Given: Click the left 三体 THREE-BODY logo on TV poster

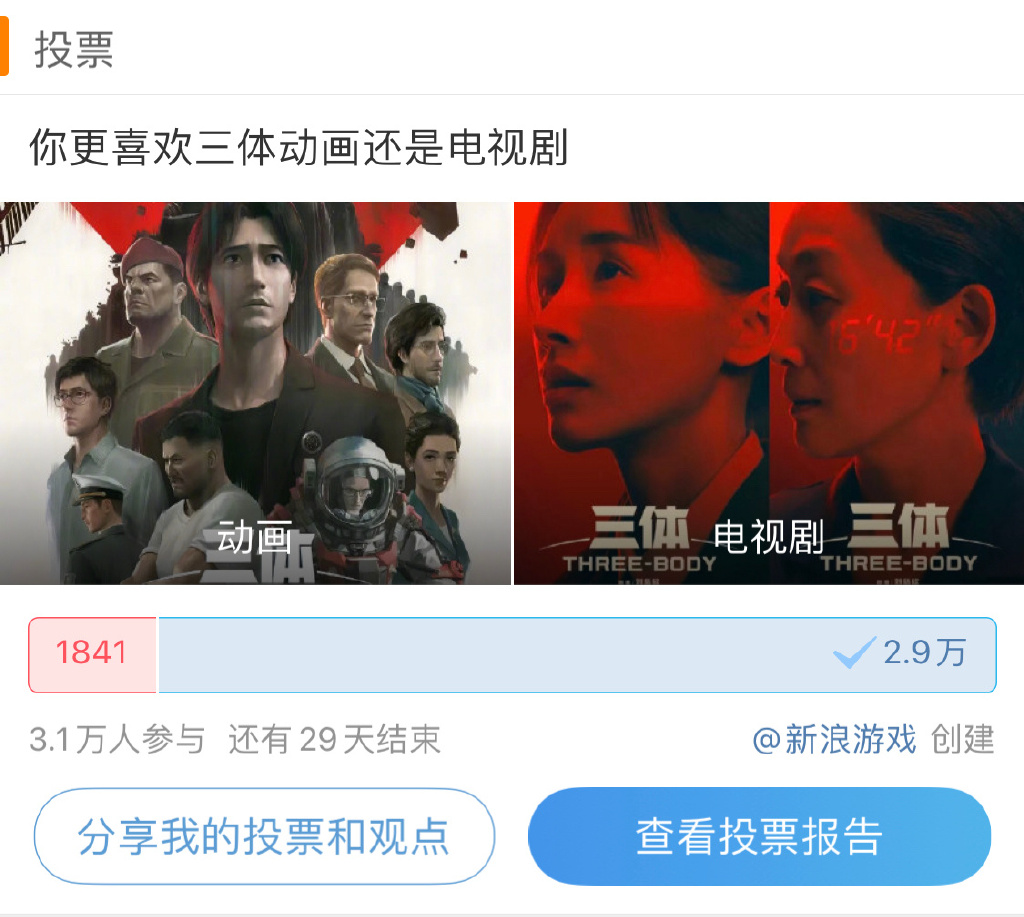Looking at the screenshot, I should pyautogui.click(x=639, y=538).
